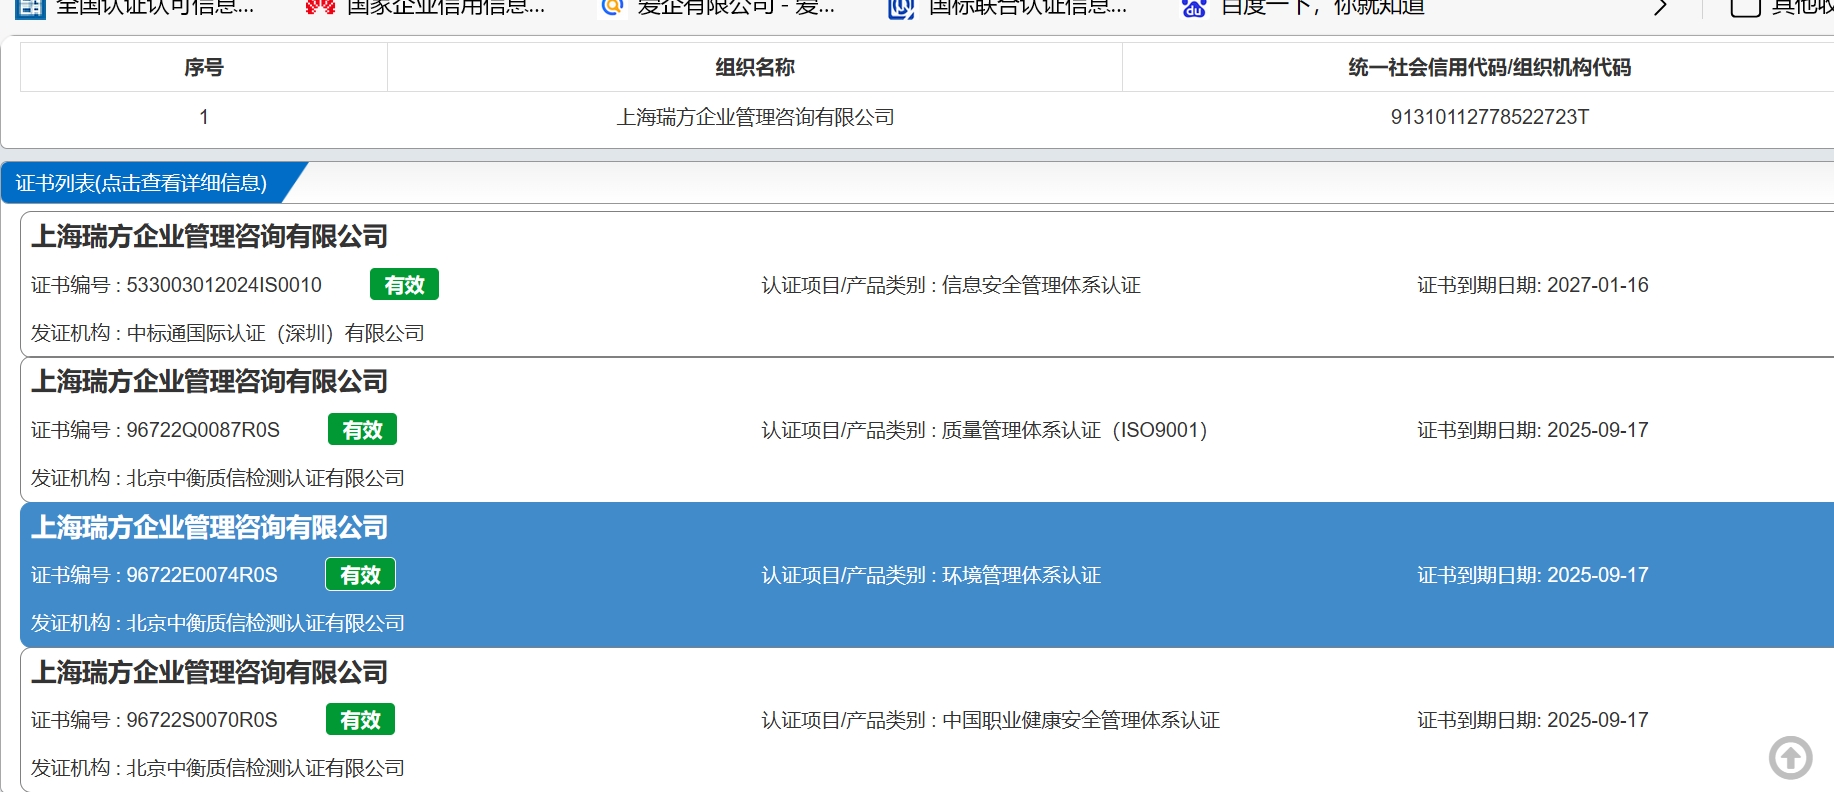The height and width of the screenshot is (792, 1834).
Task: Click the 有效 badge for certificate 96722E0074R0S
Action: tap(360, 575)
